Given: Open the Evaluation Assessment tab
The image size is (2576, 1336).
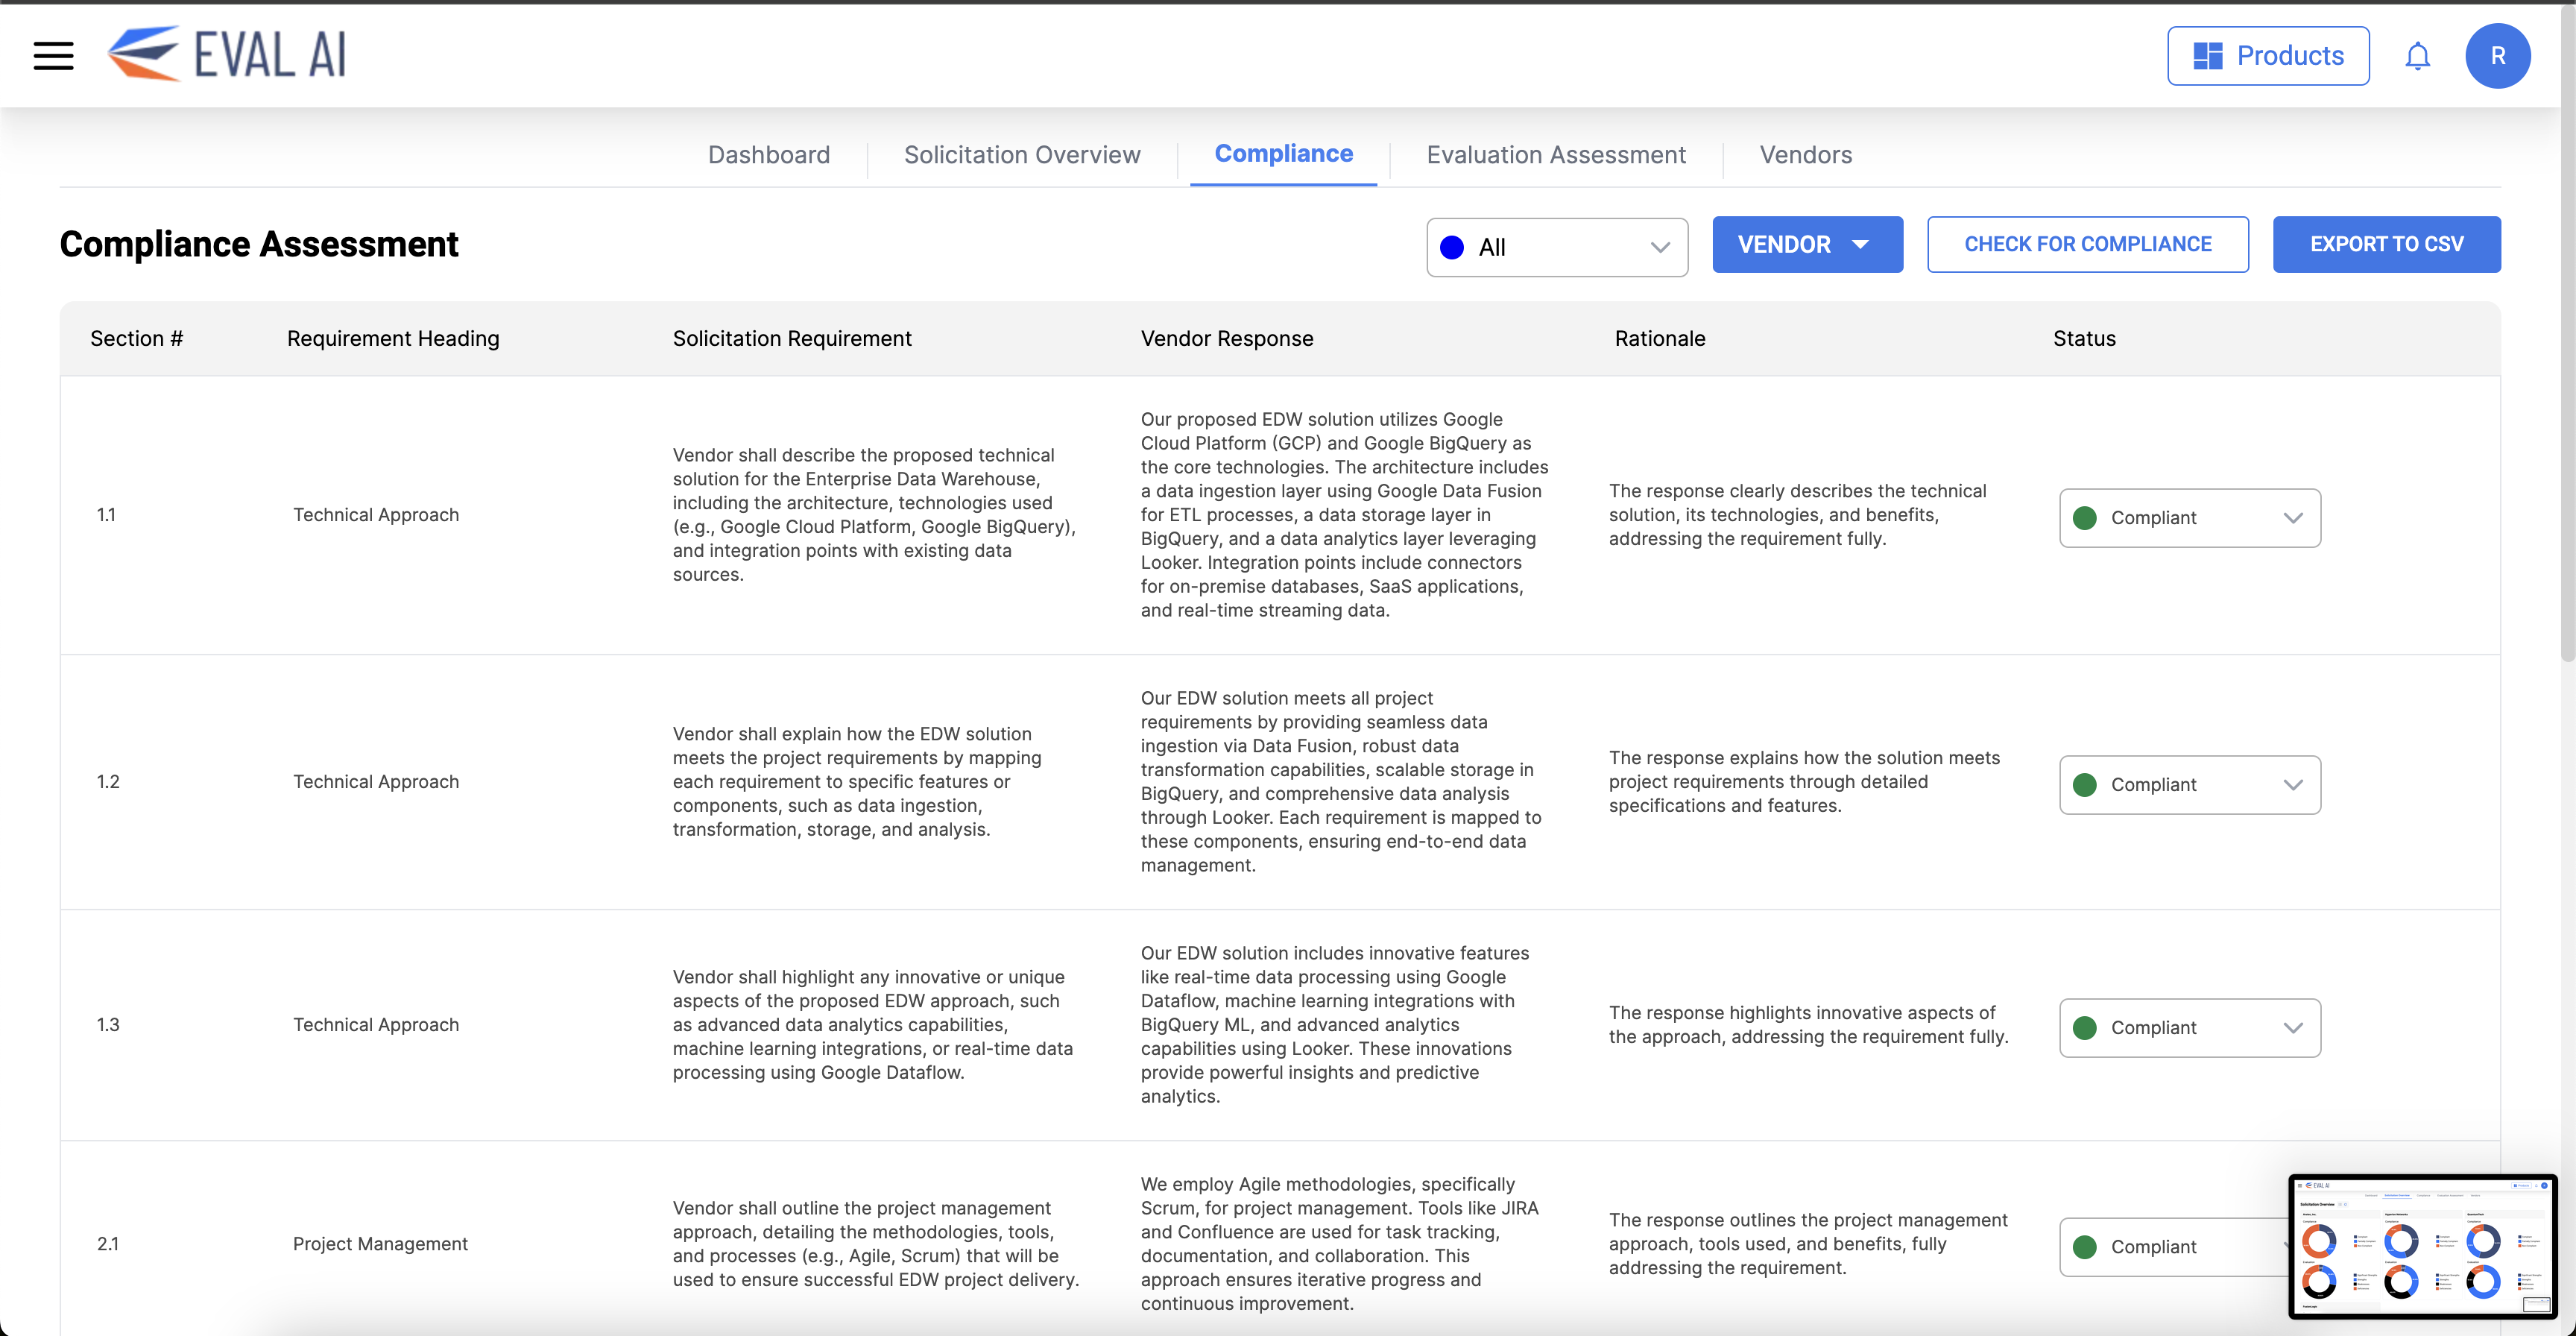Looking at the screenshot, I should coord(1556,155).
